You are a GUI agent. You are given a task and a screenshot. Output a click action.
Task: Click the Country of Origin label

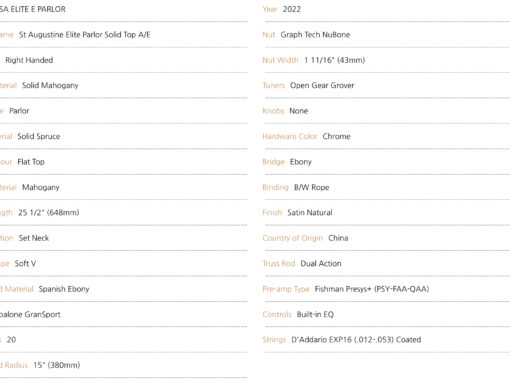(x=292, y=238)
